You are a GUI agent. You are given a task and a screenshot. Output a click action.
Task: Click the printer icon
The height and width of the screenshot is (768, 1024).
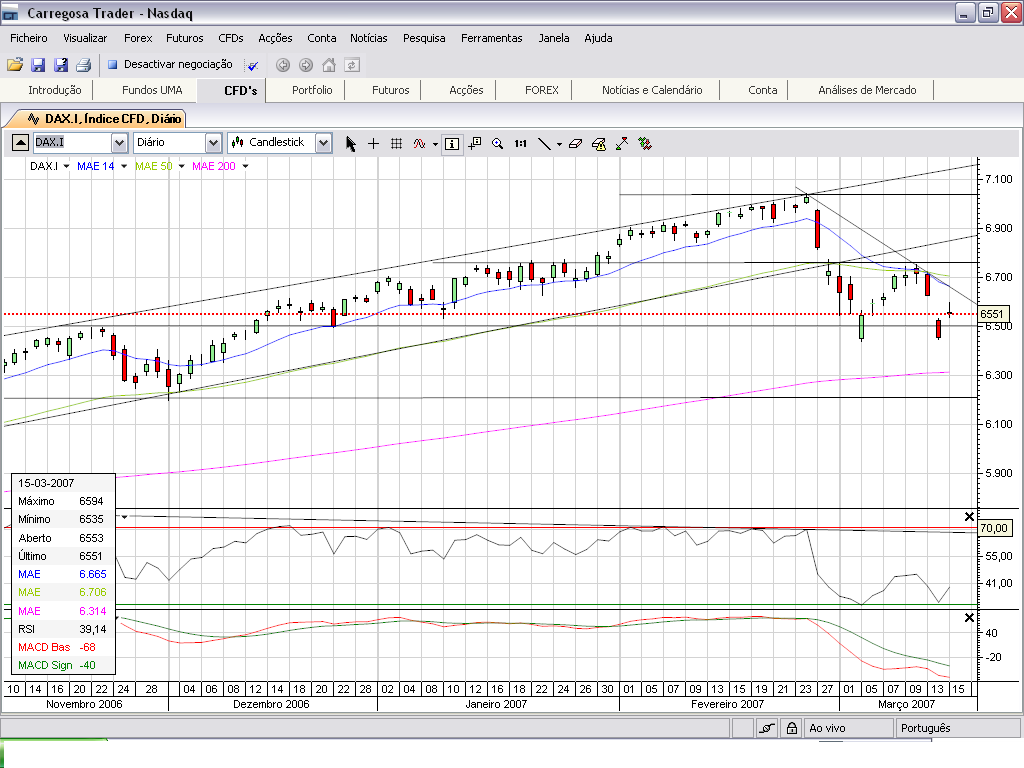84,65
